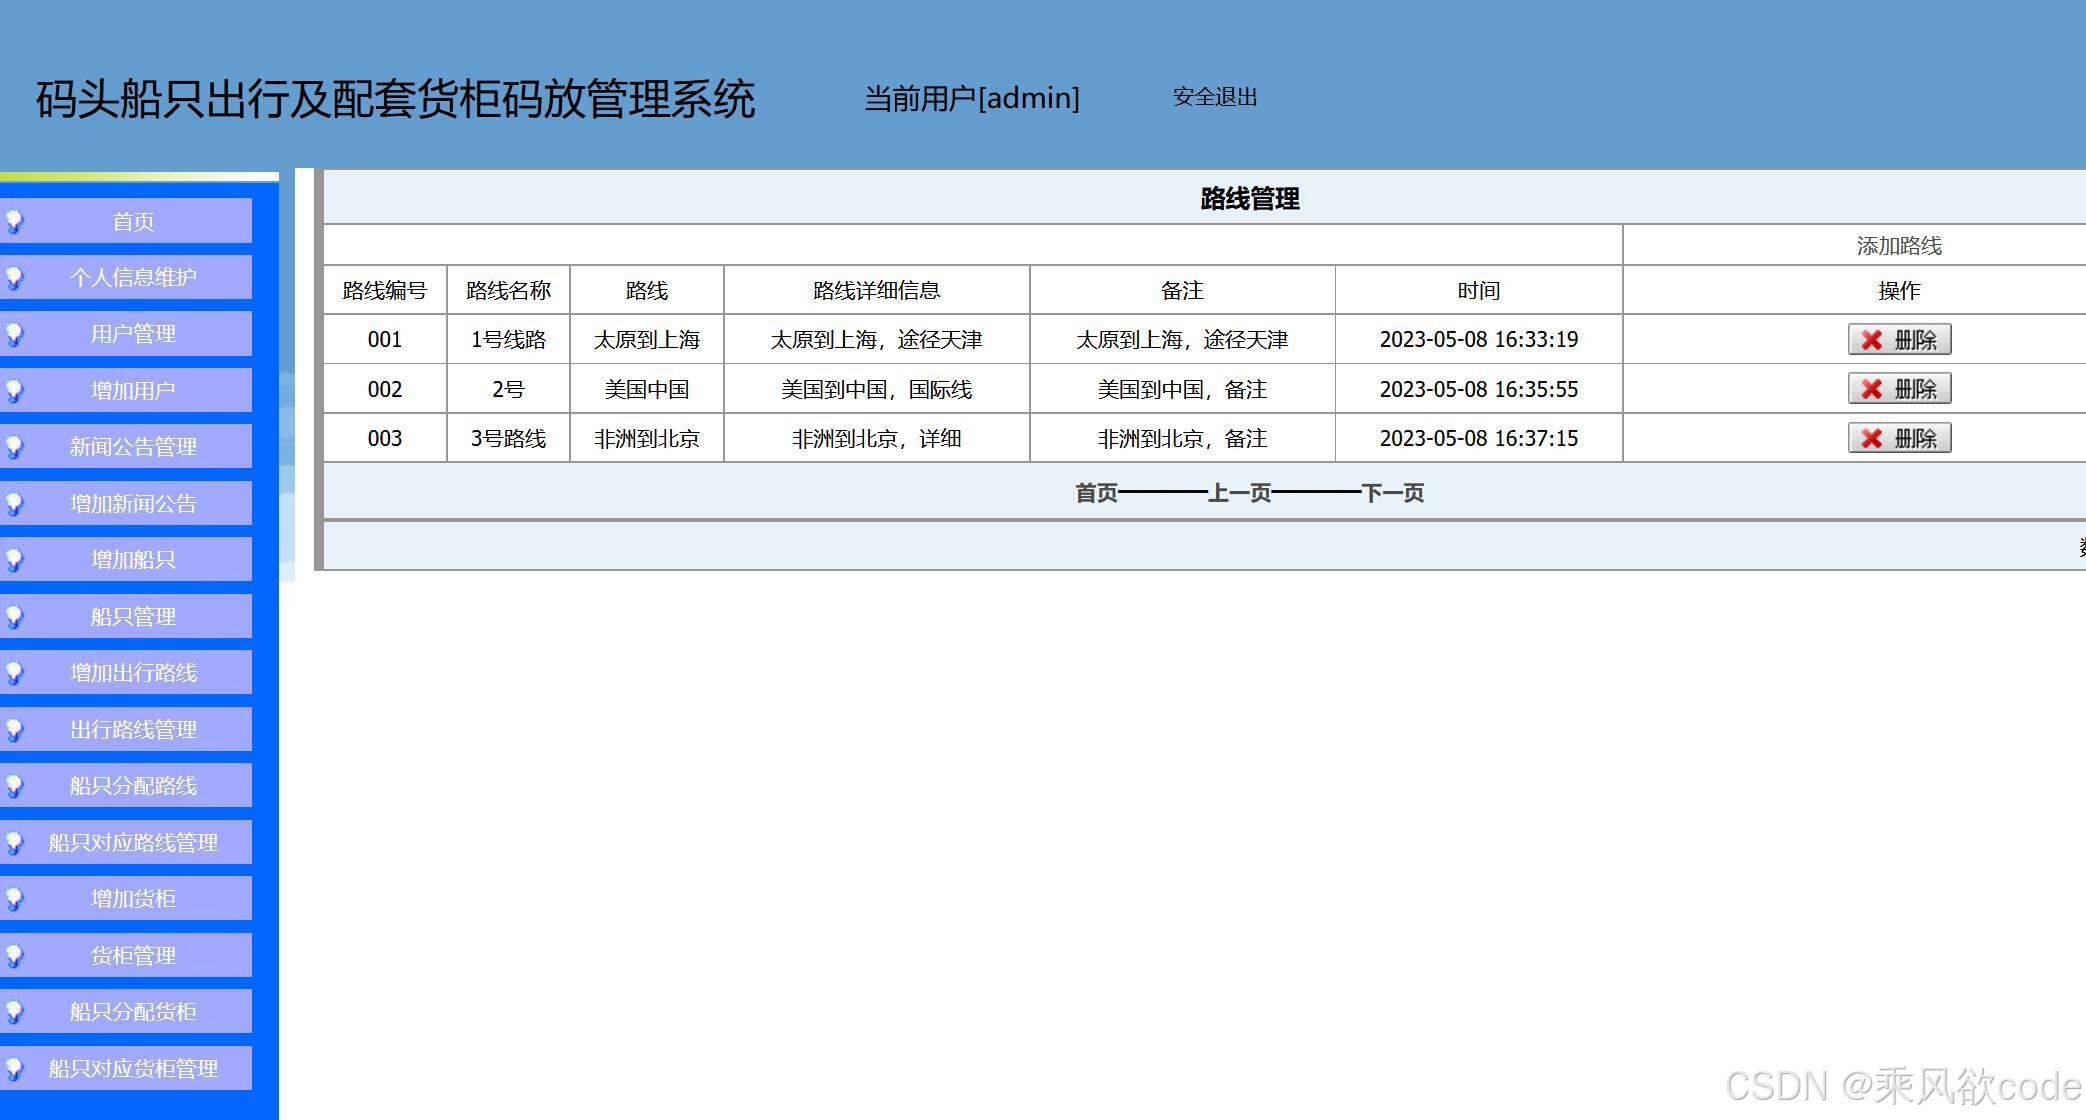Click the delete icon for route 001
Viewport: 2086px width, 1120px height.
[1871, 339]
